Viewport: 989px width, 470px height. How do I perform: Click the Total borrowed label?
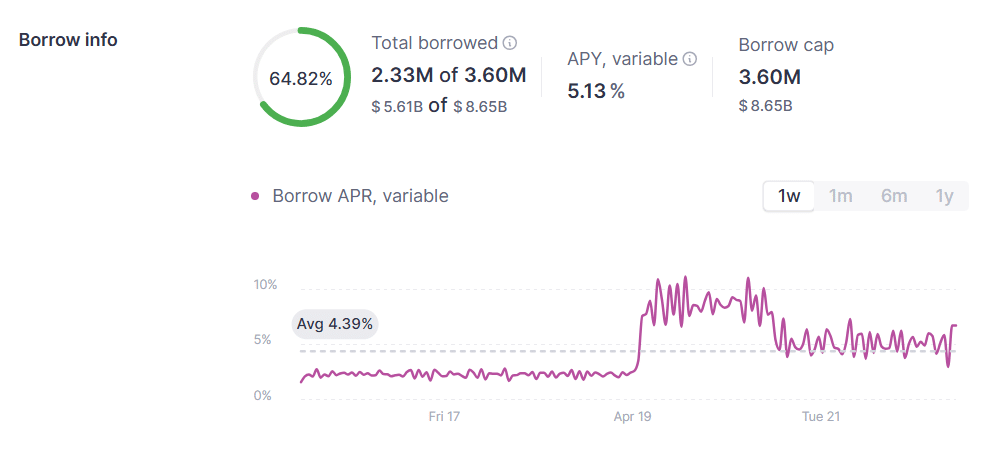pyautogui.click(x=434, y=43)
